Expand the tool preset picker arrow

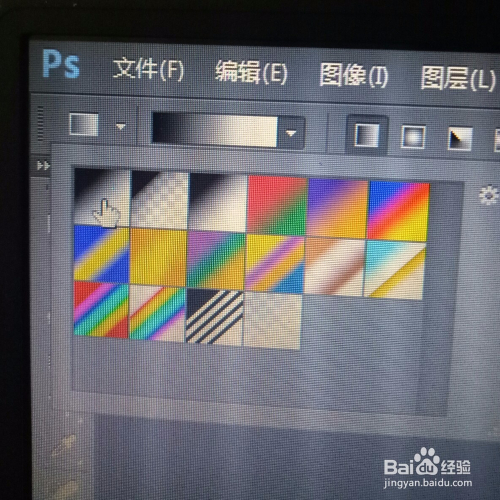[x=120, y=127]
